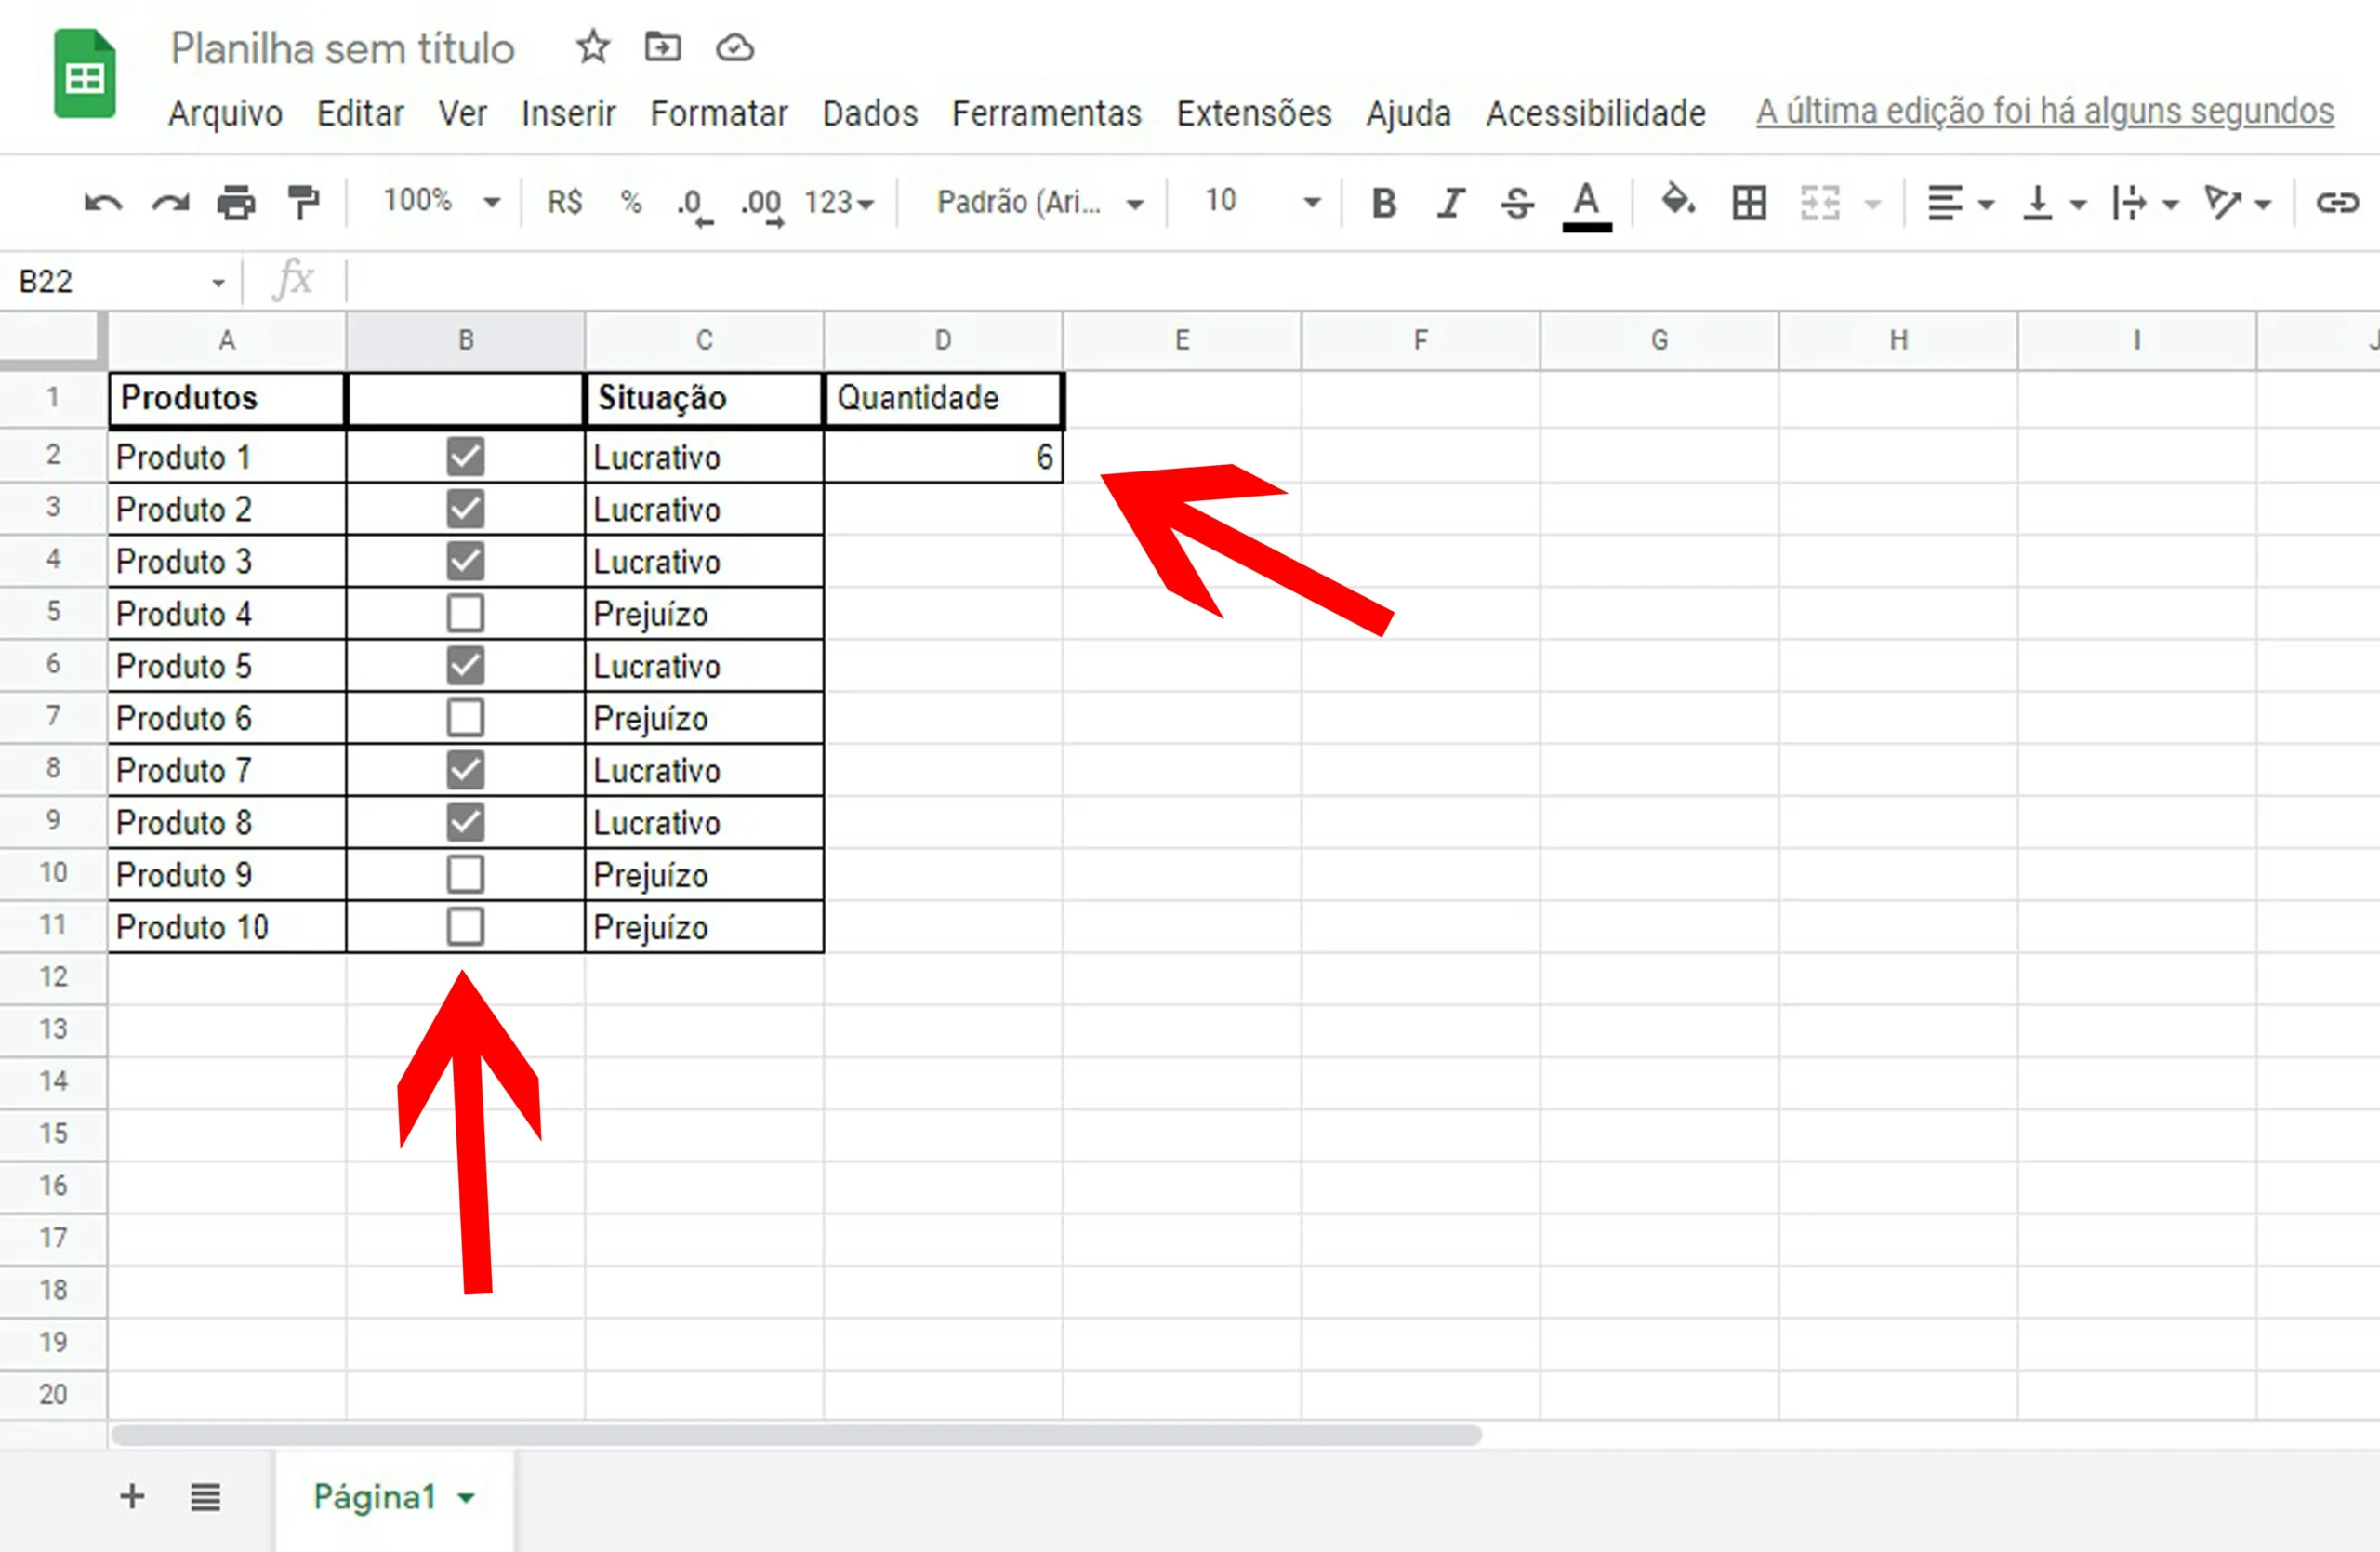Open the 123 number formats dropdown
This screenshot has width=2380, height=1552.
pos(840,203)
